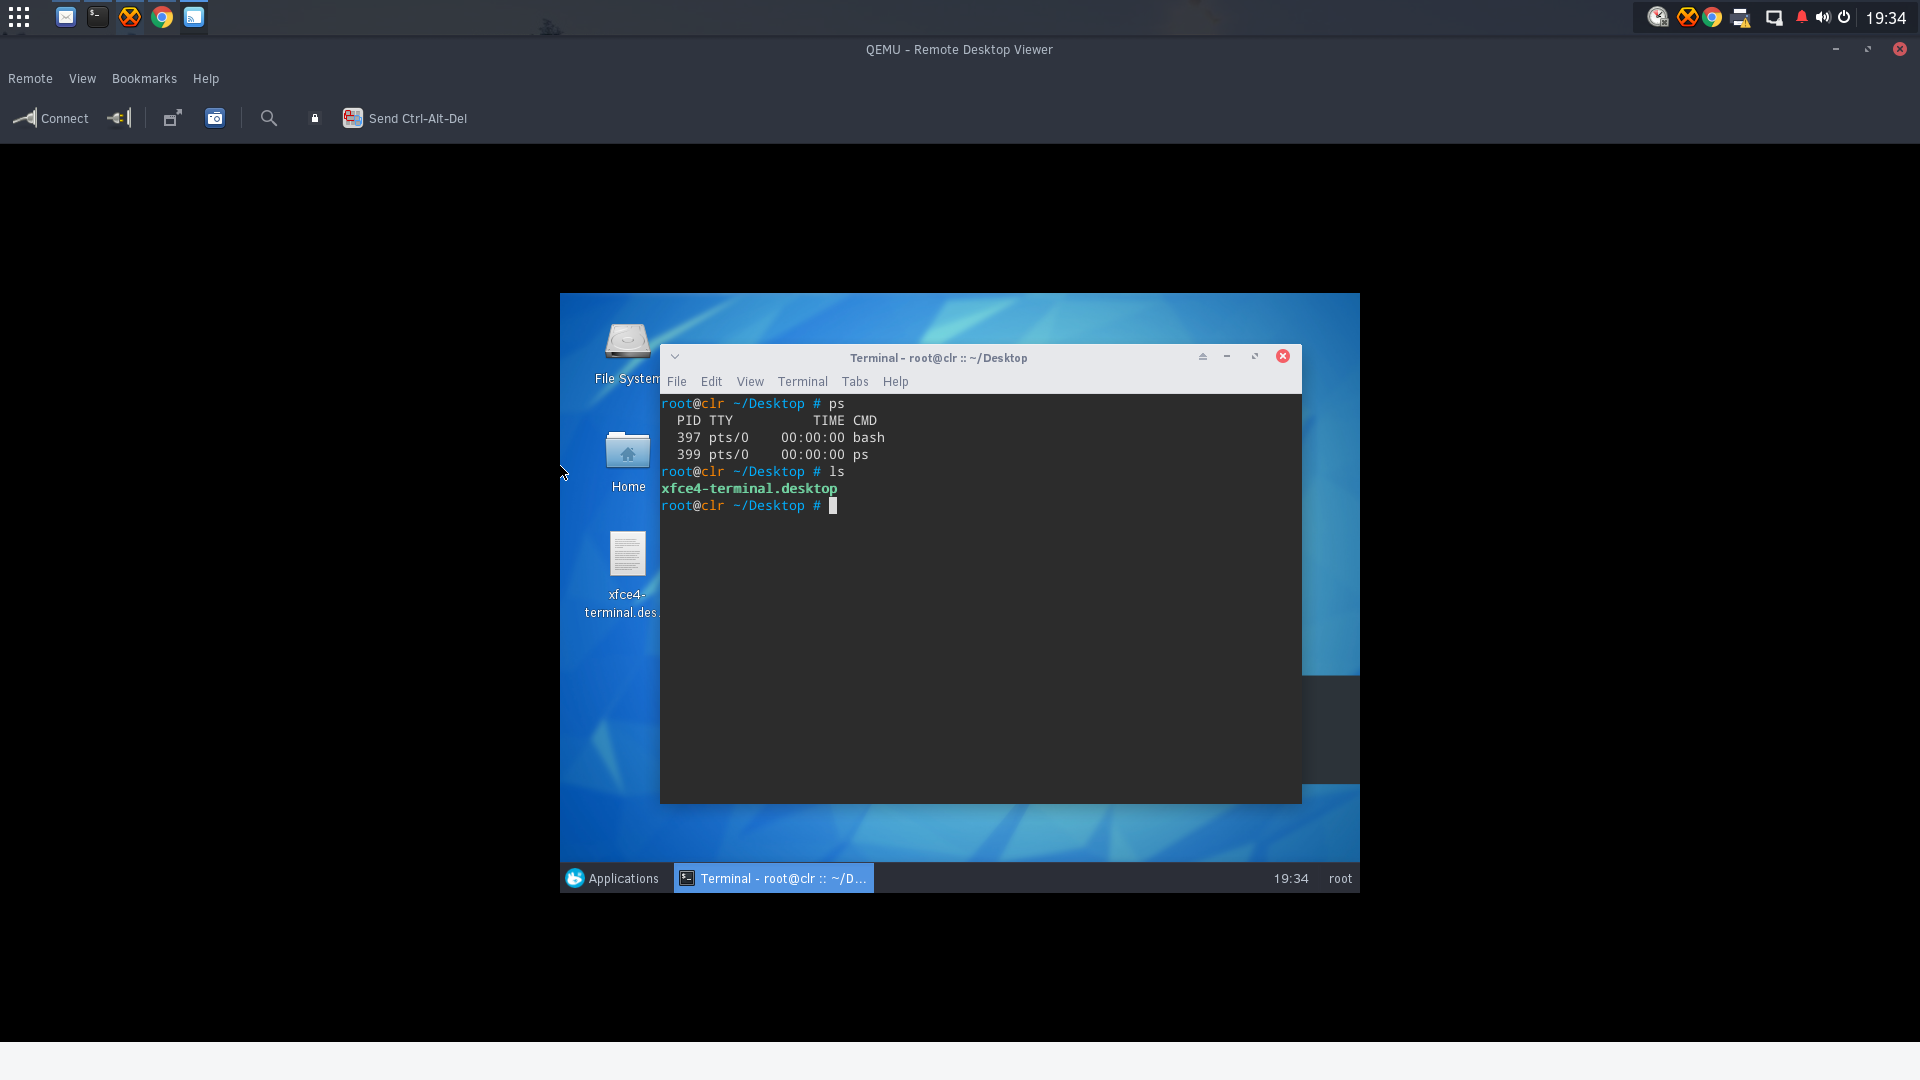Click the power button in the tray
The image size is (1920, 1080).
(1844, 17)
